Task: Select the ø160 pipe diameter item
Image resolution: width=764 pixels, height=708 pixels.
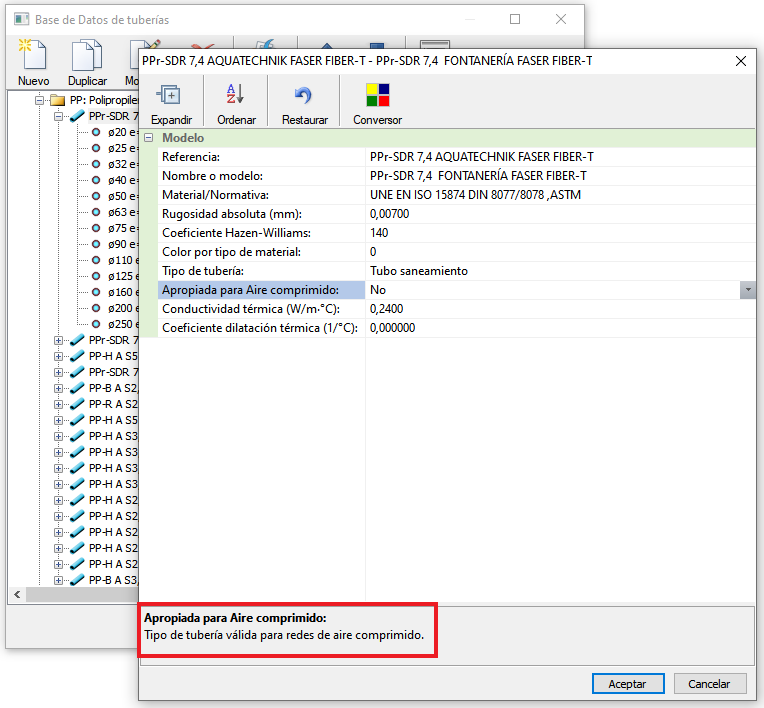Action: (117, 292)
